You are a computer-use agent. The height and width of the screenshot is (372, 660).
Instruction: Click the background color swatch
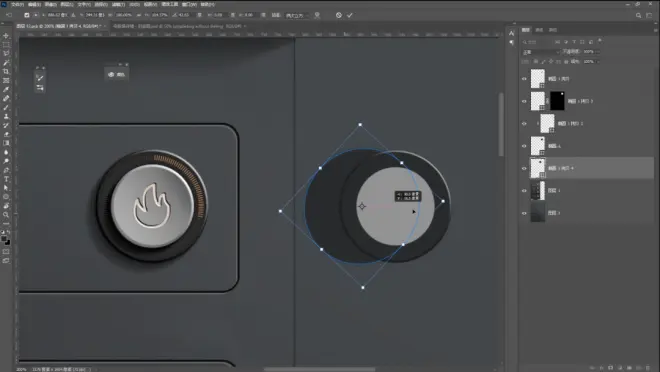(x=8, y=242)
